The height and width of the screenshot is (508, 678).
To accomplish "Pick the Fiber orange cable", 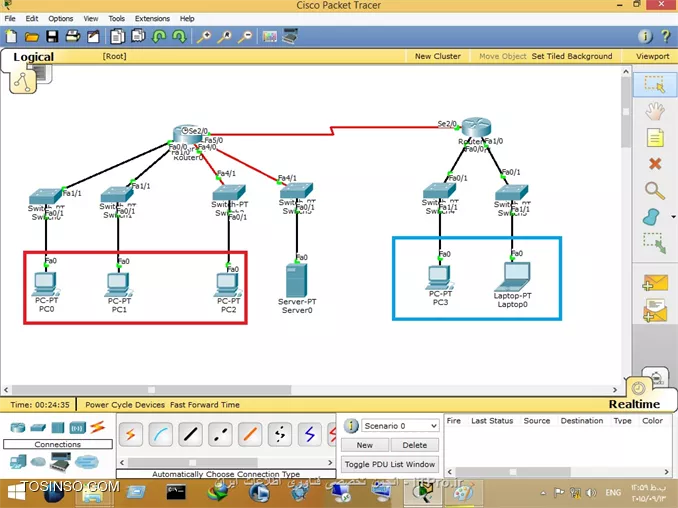I will tap(250, 435).
